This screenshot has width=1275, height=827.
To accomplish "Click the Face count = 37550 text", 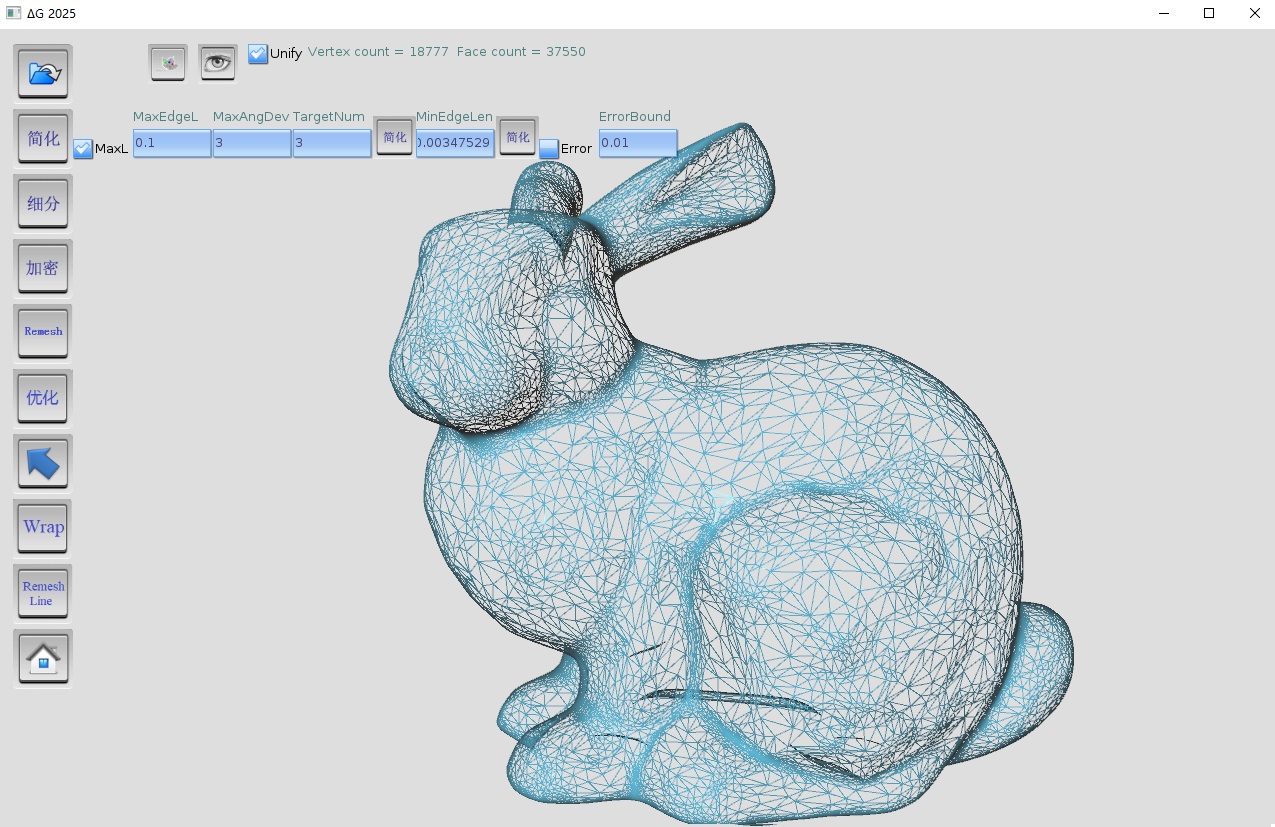I will [521, 52].
